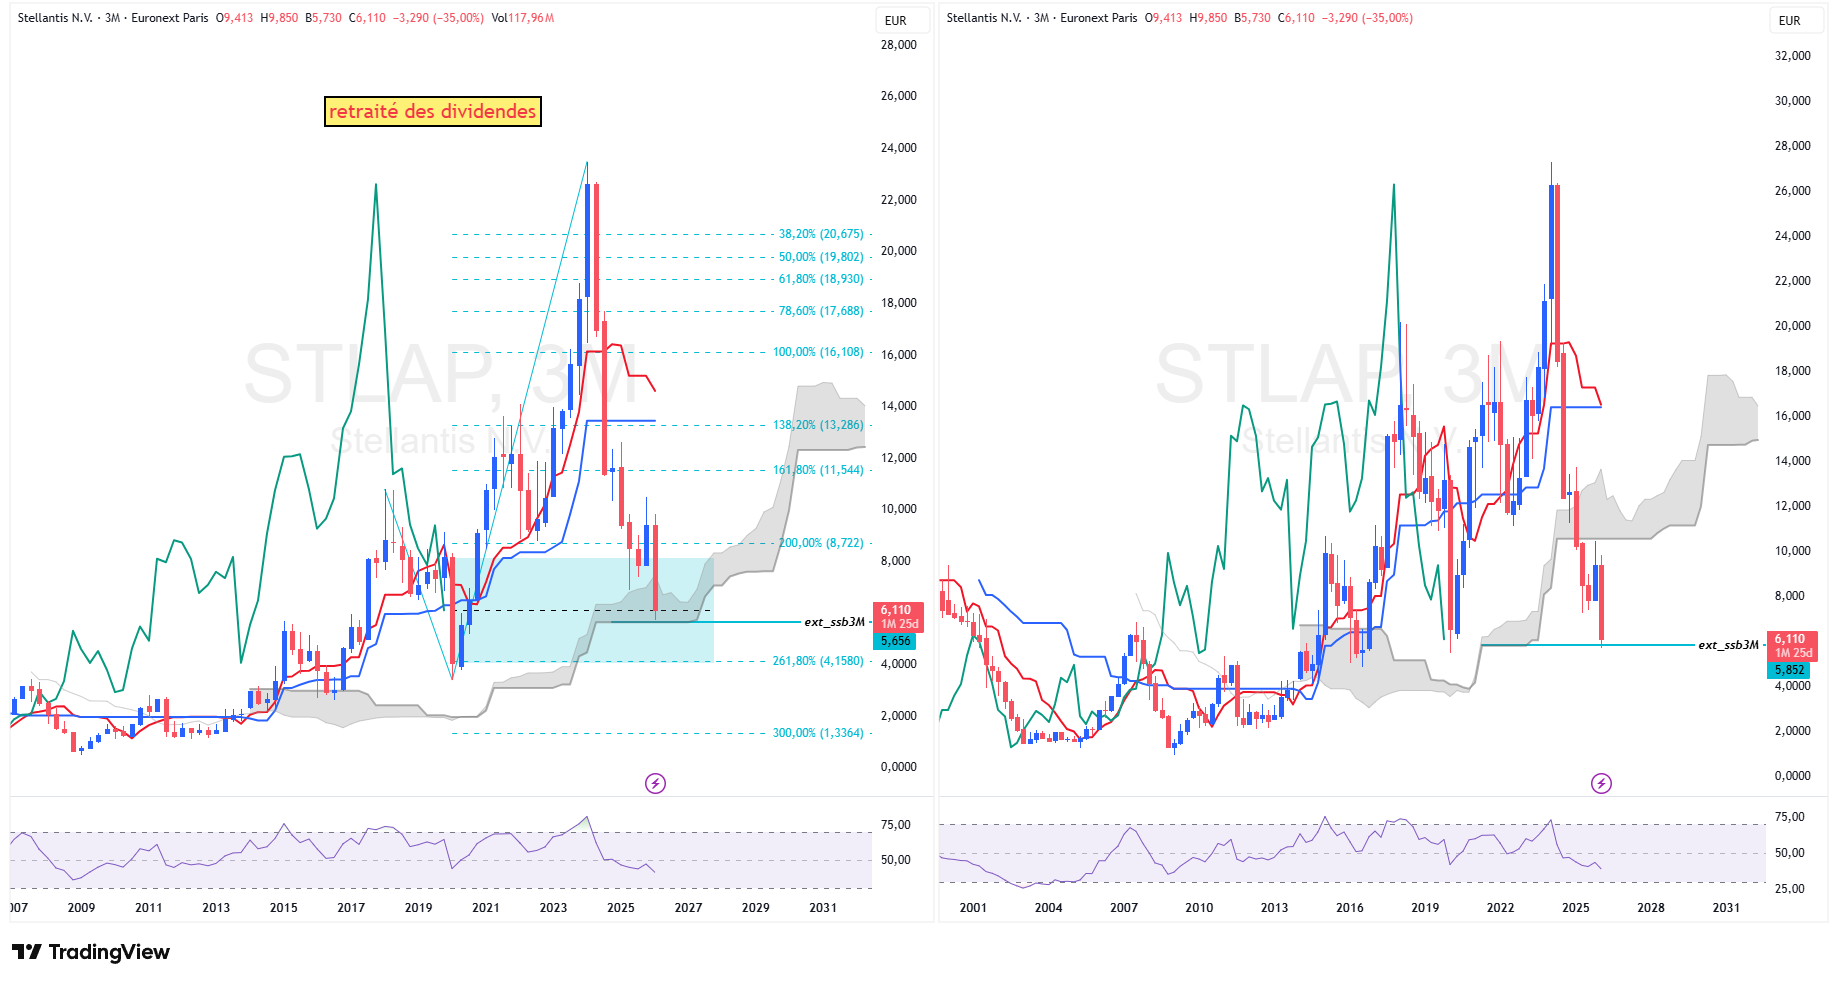Click the lightning bolt icon on the left chart
The width and height of the screenshot is (1838, 982).
pos(655,783)
